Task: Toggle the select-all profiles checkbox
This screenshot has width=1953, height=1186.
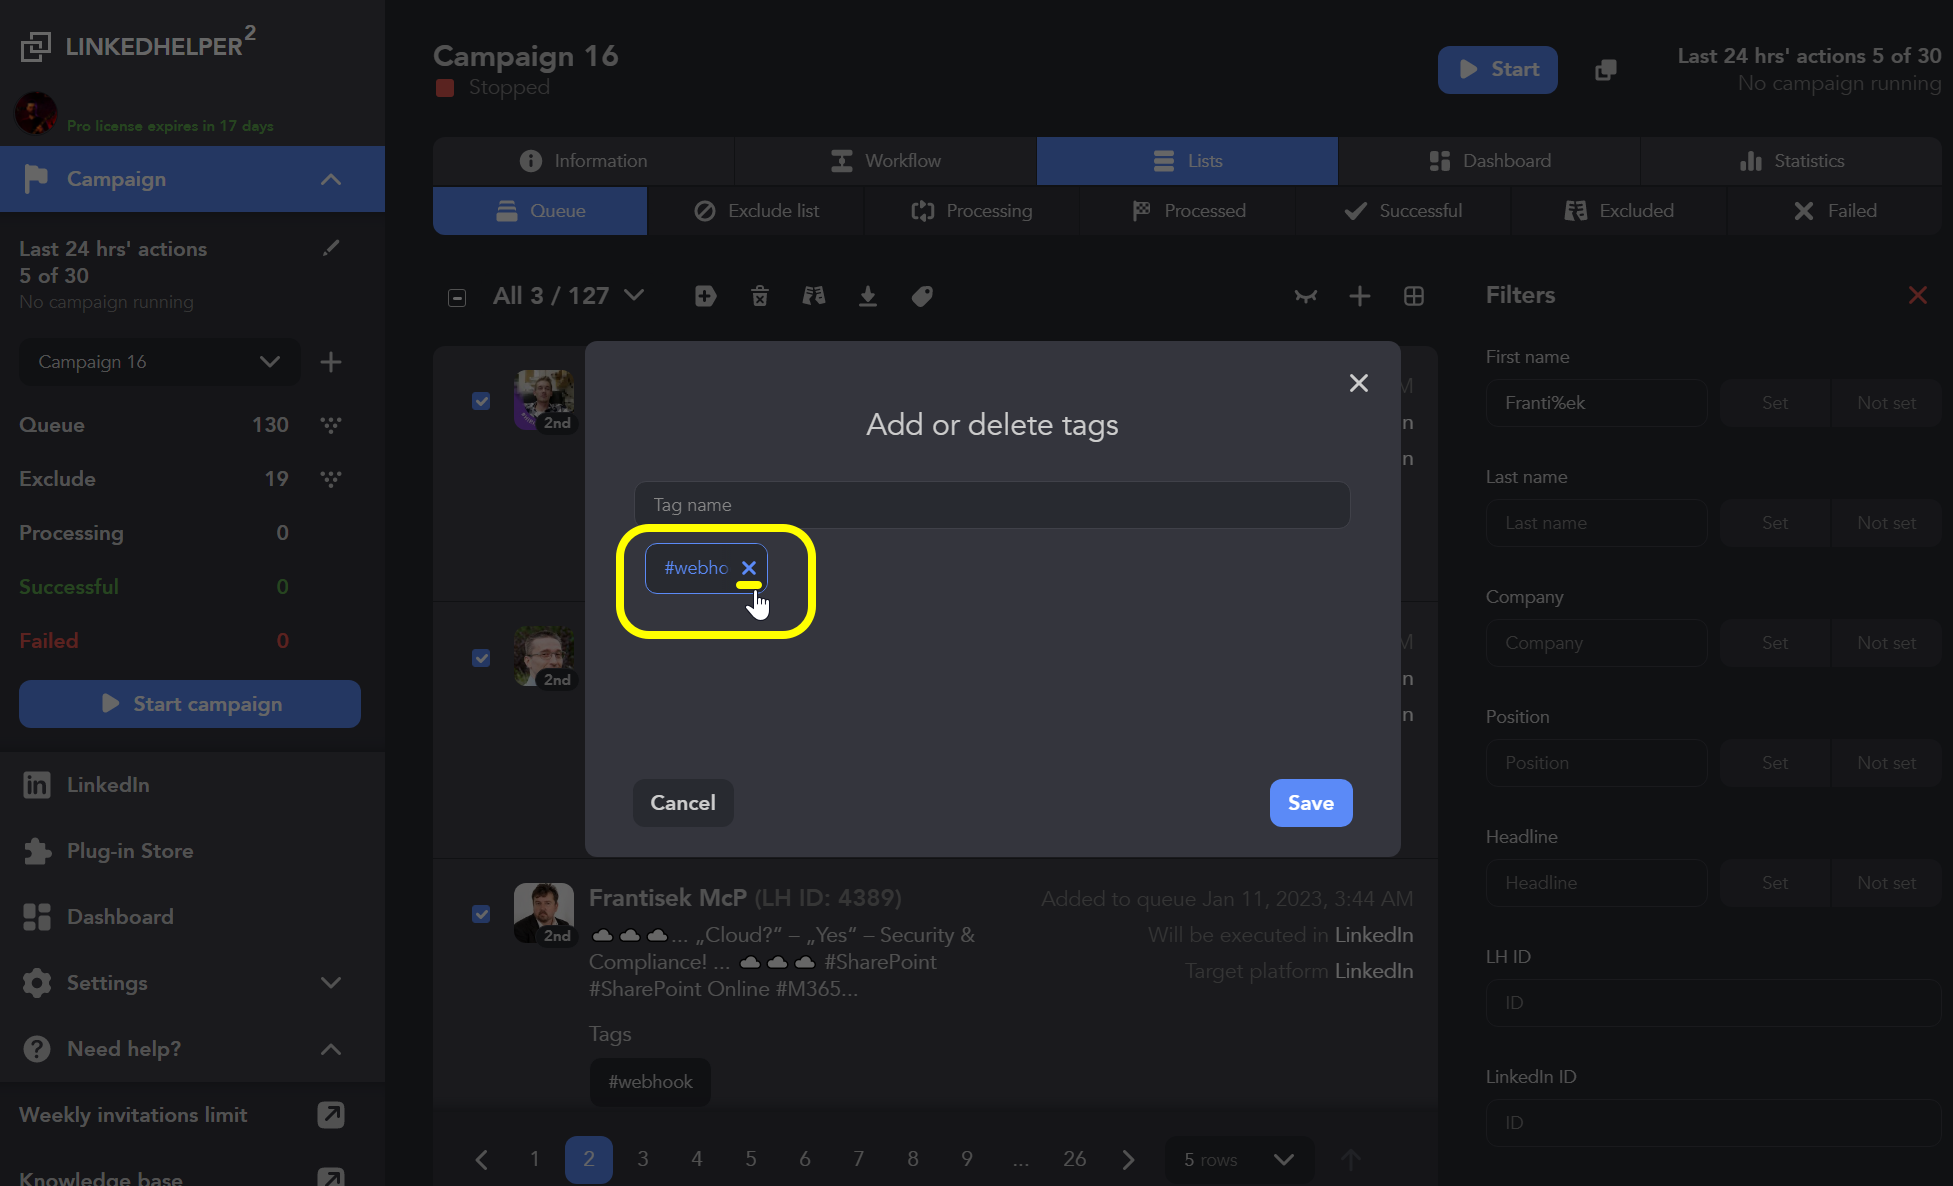Action: [457, 297]
